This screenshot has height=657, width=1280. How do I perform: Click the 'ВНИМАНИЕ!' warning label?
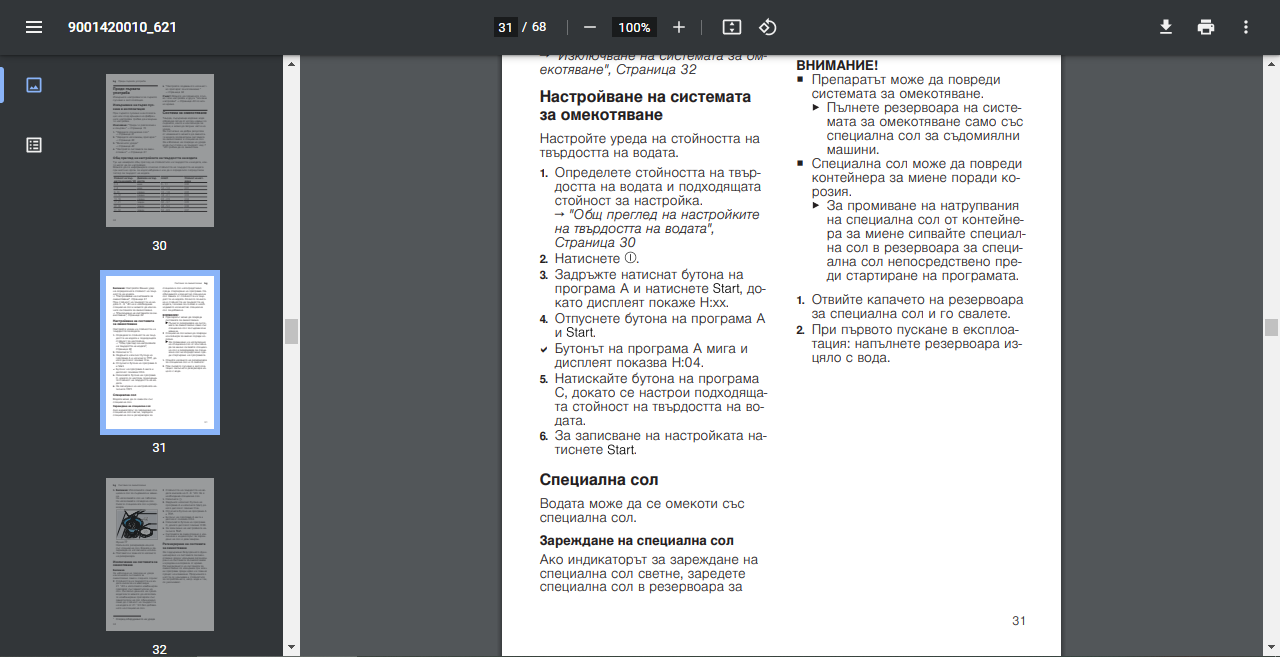point(837,65)
